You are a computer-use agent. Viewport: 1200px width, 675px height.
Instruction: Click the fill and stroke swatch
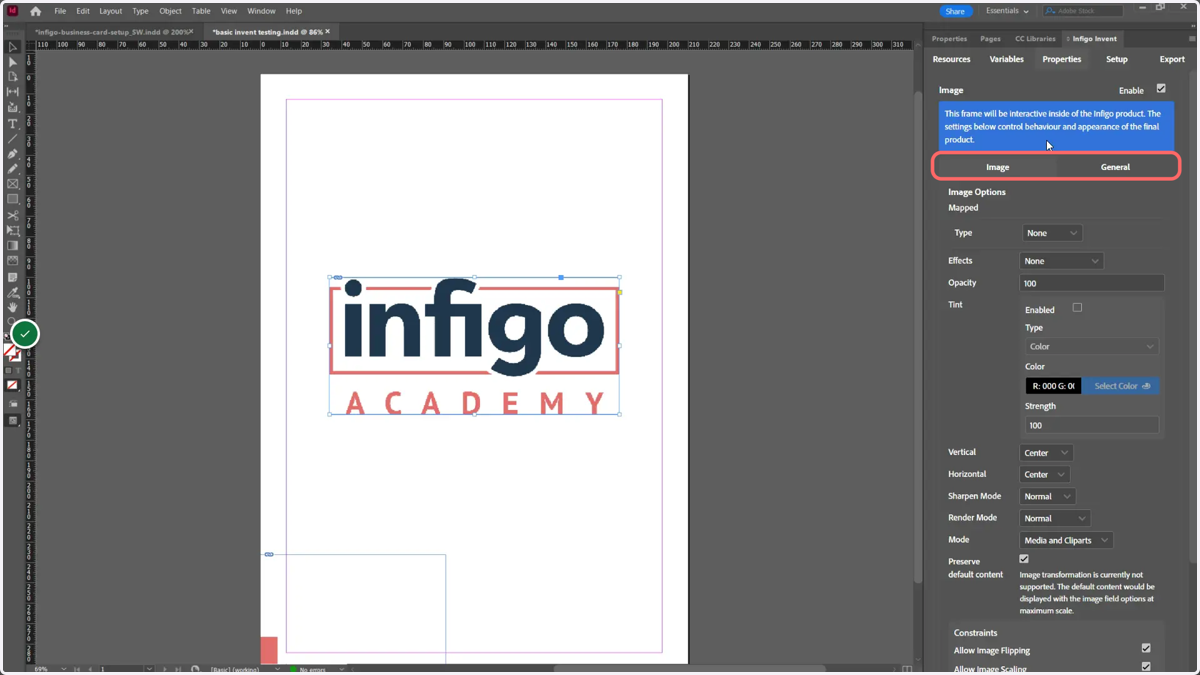pos(13,352)
